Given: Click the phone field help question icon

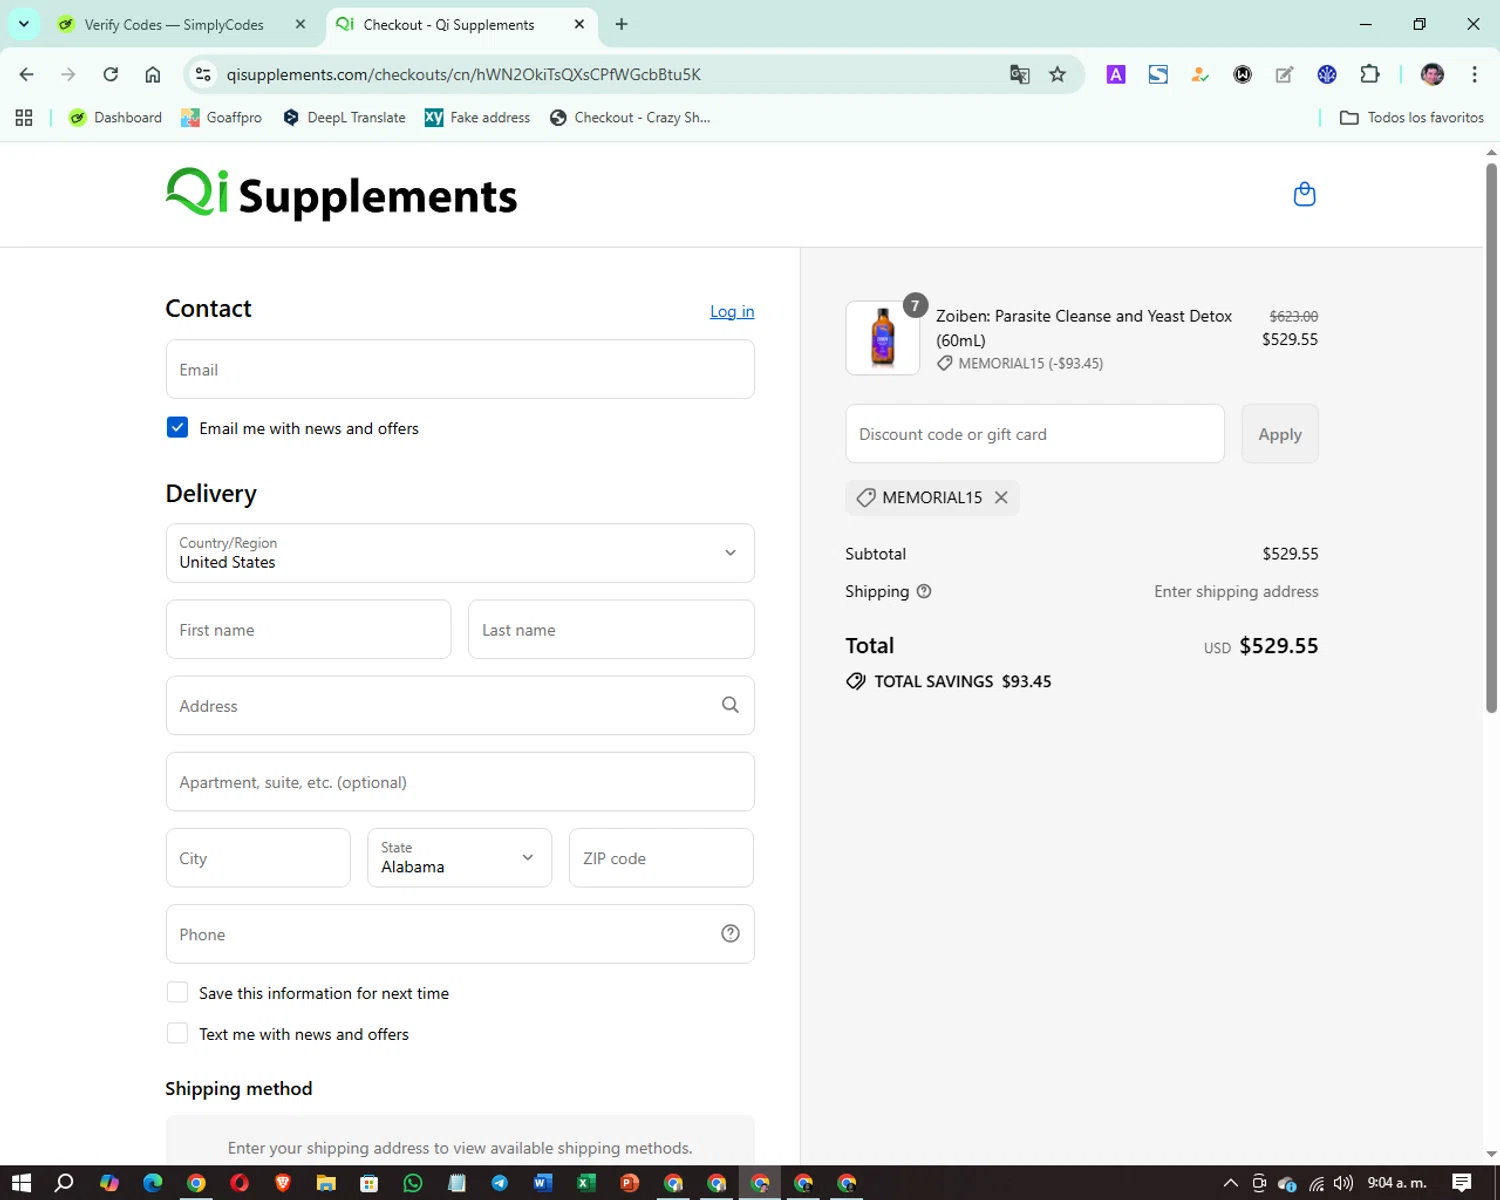Looking at the screenshot, I should tap(730, 933).
